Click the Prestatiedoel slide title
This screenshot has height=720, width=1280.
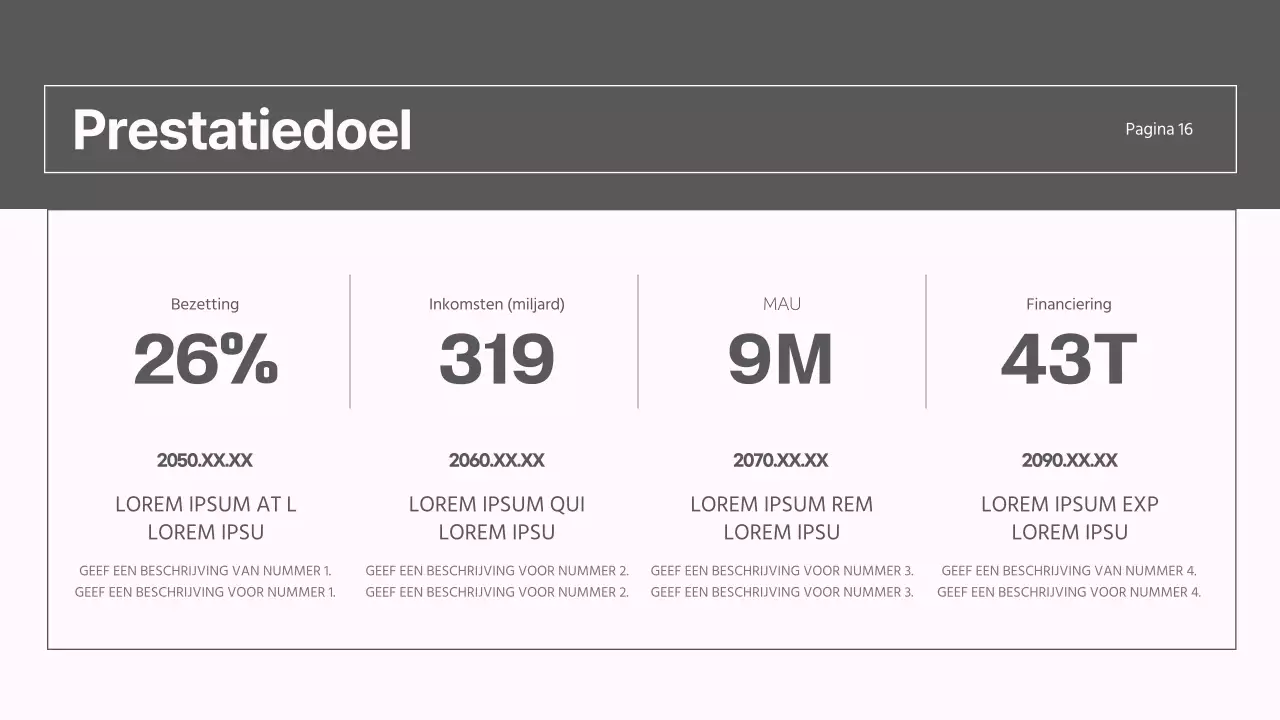pos(242,130)
